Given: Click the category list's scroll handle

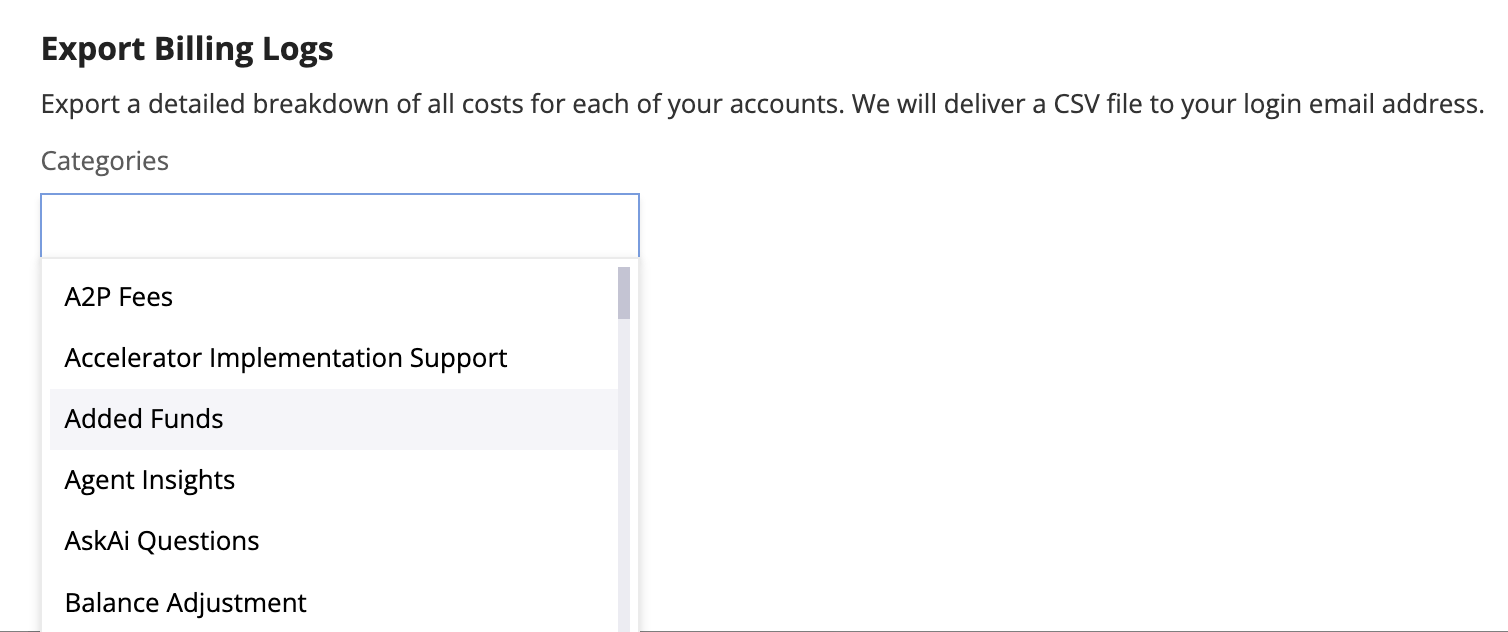Looking at the screenshot, I should tap(624, 292).
